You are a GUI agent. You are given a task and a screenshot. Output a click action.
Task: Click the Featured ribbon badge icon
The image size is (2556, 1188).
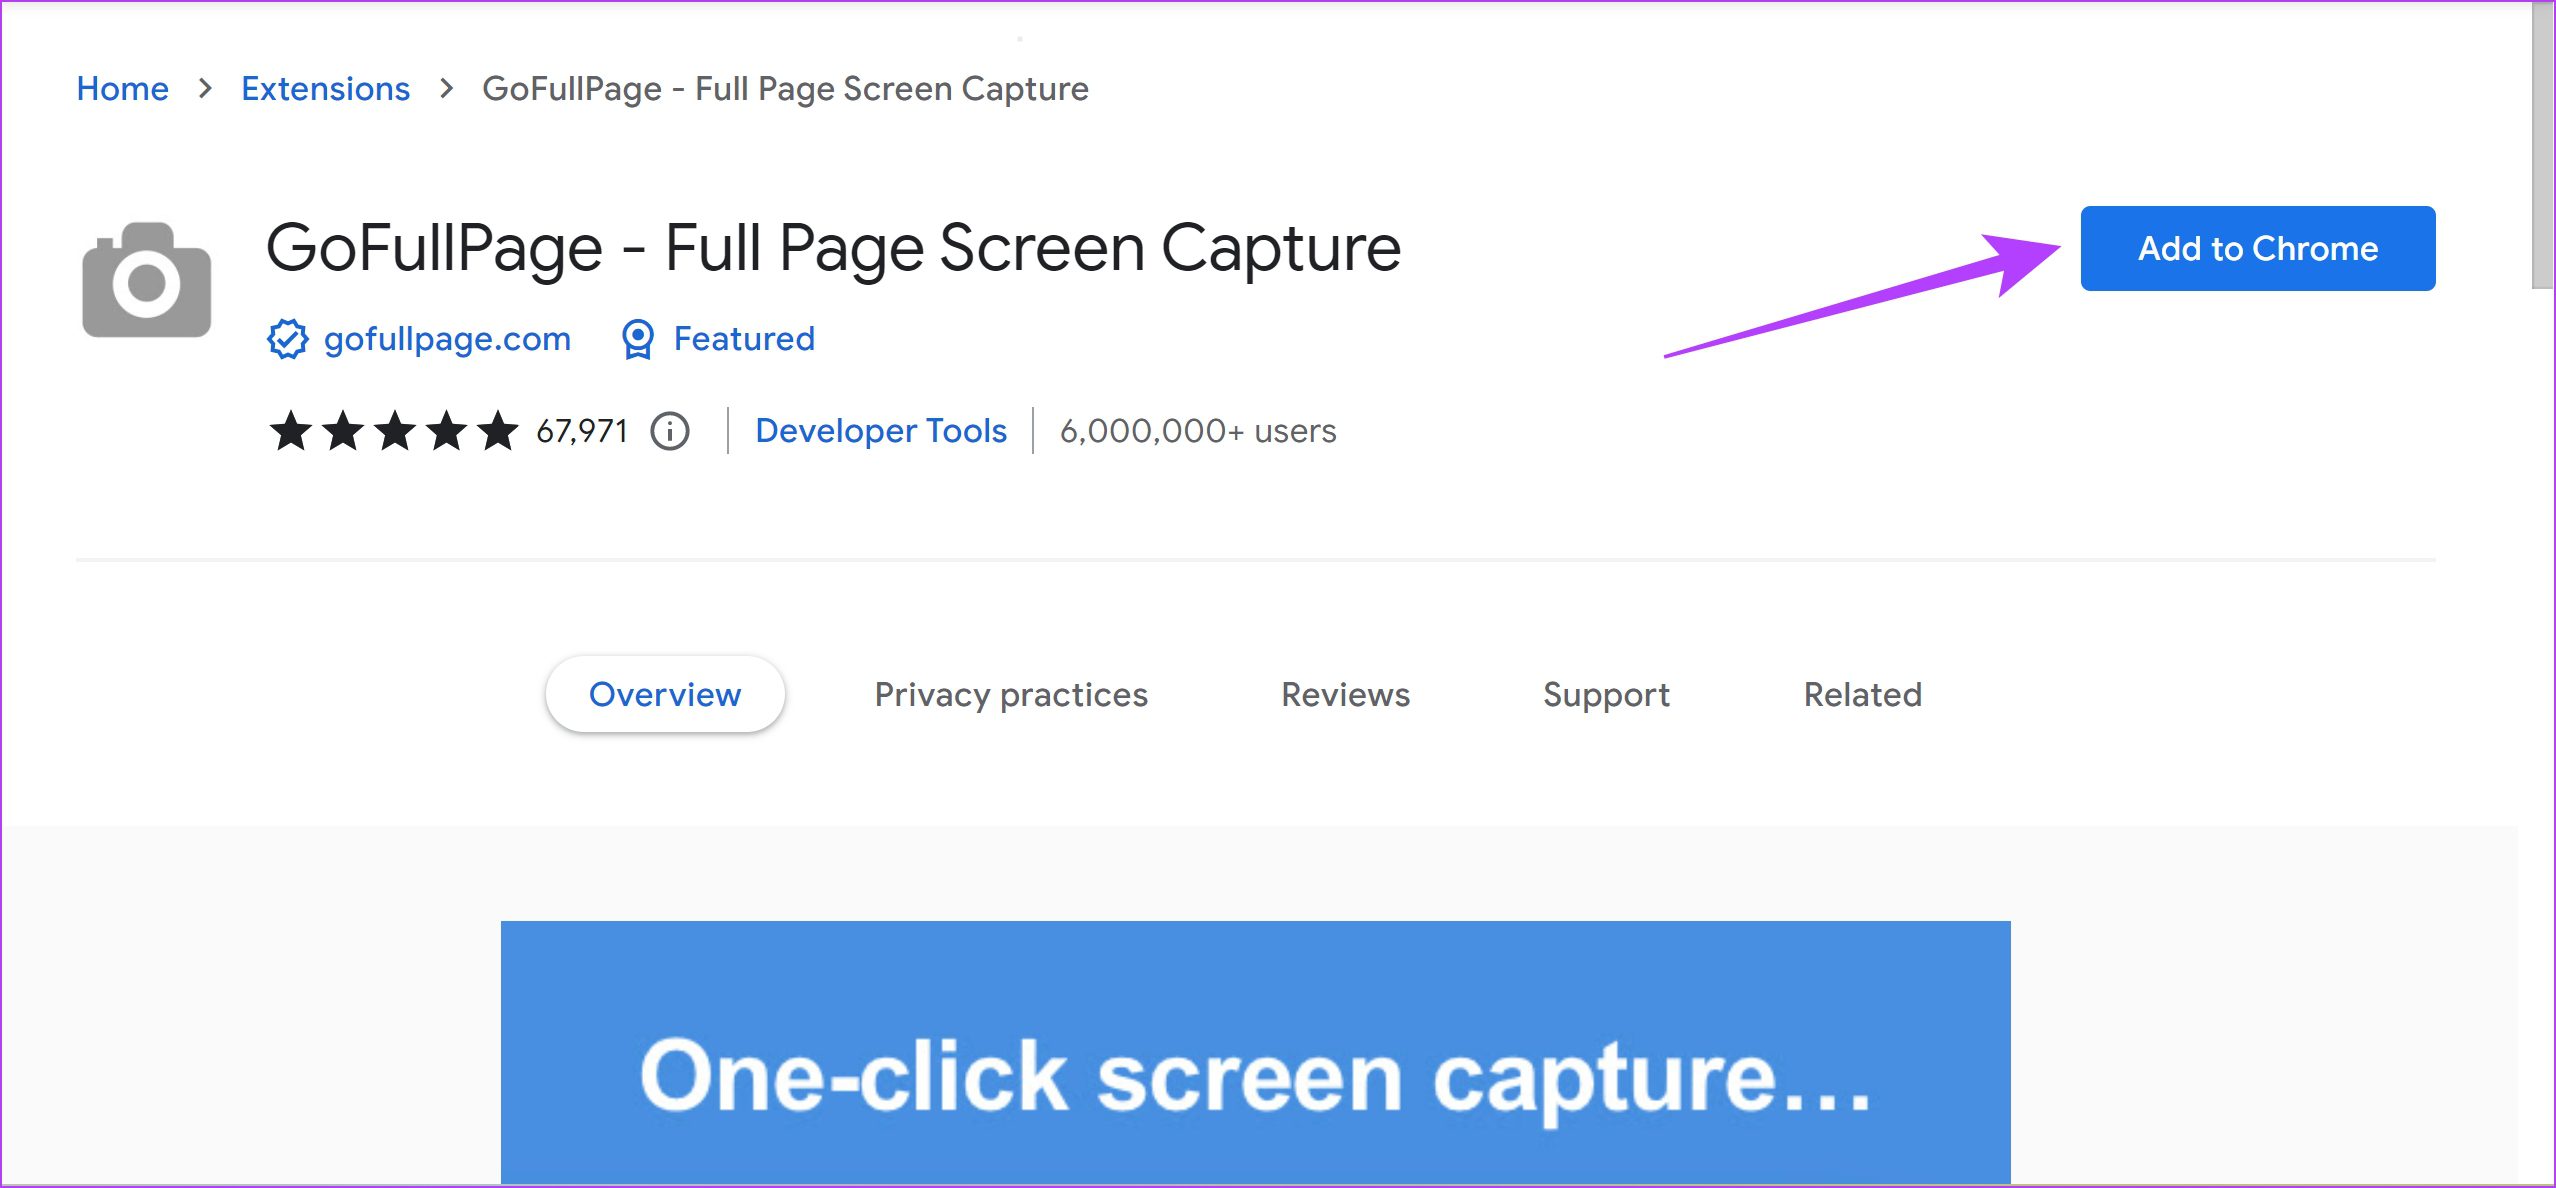pyautogui.click(x=637, y=339)
